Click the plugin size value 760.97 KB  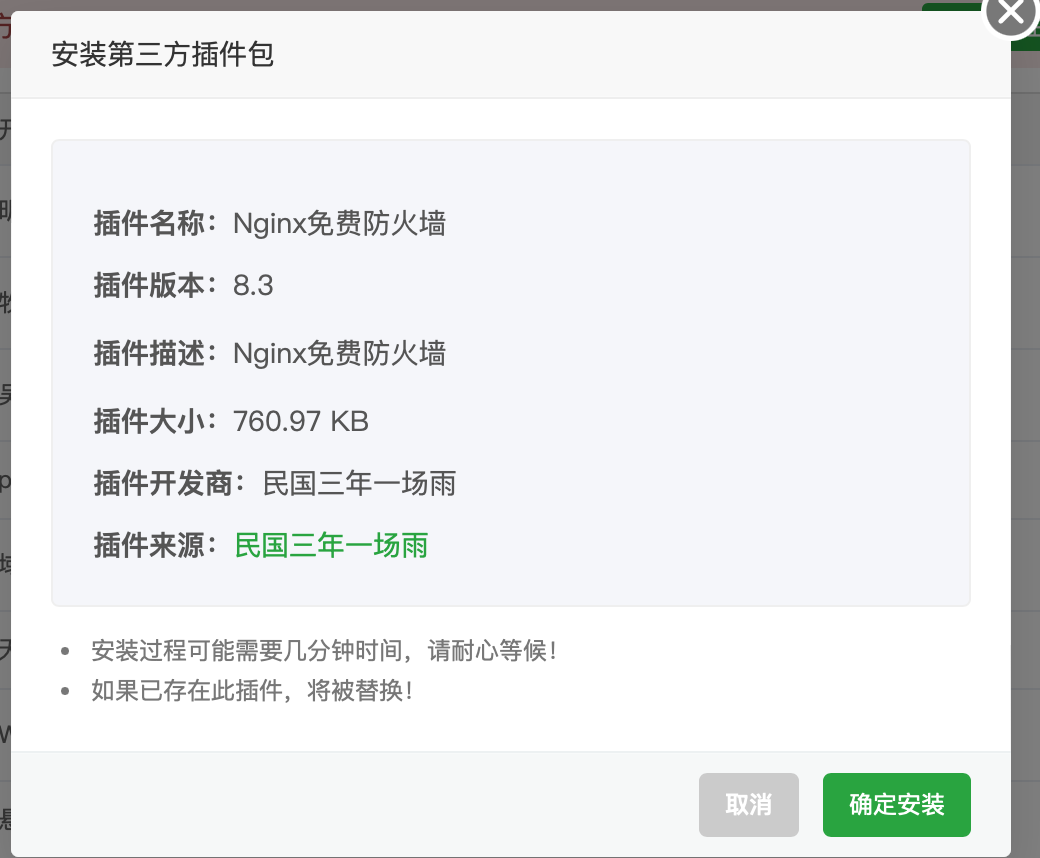[x=301, y=421]
